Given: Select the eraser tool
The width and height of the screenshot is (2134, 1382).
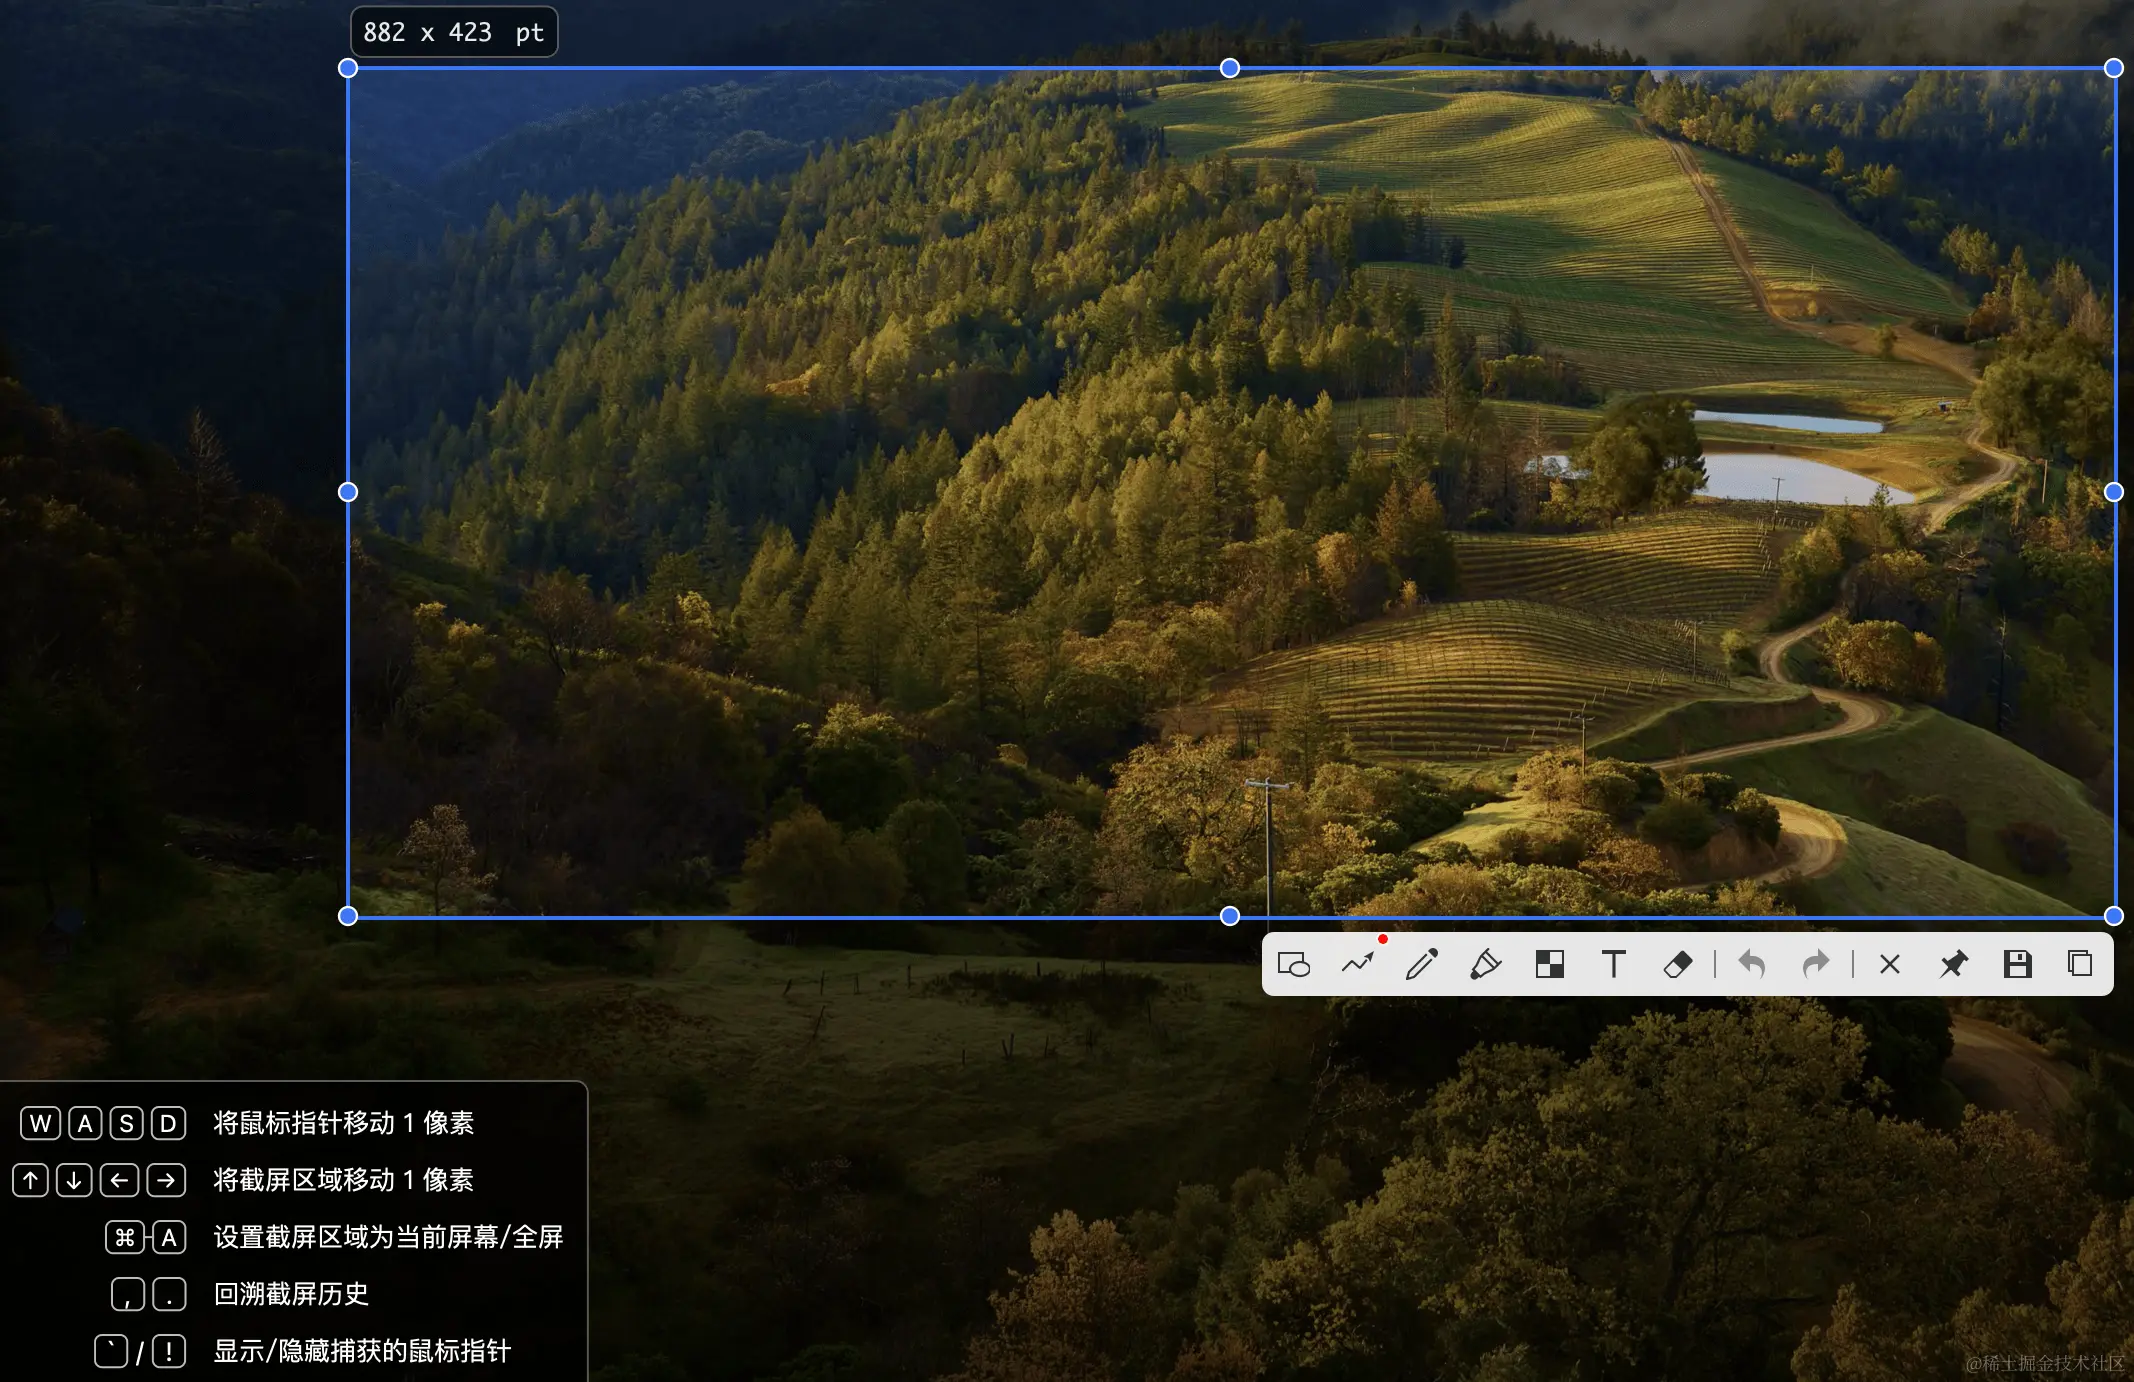Looking at the screenshot, I should (1677, 964).
